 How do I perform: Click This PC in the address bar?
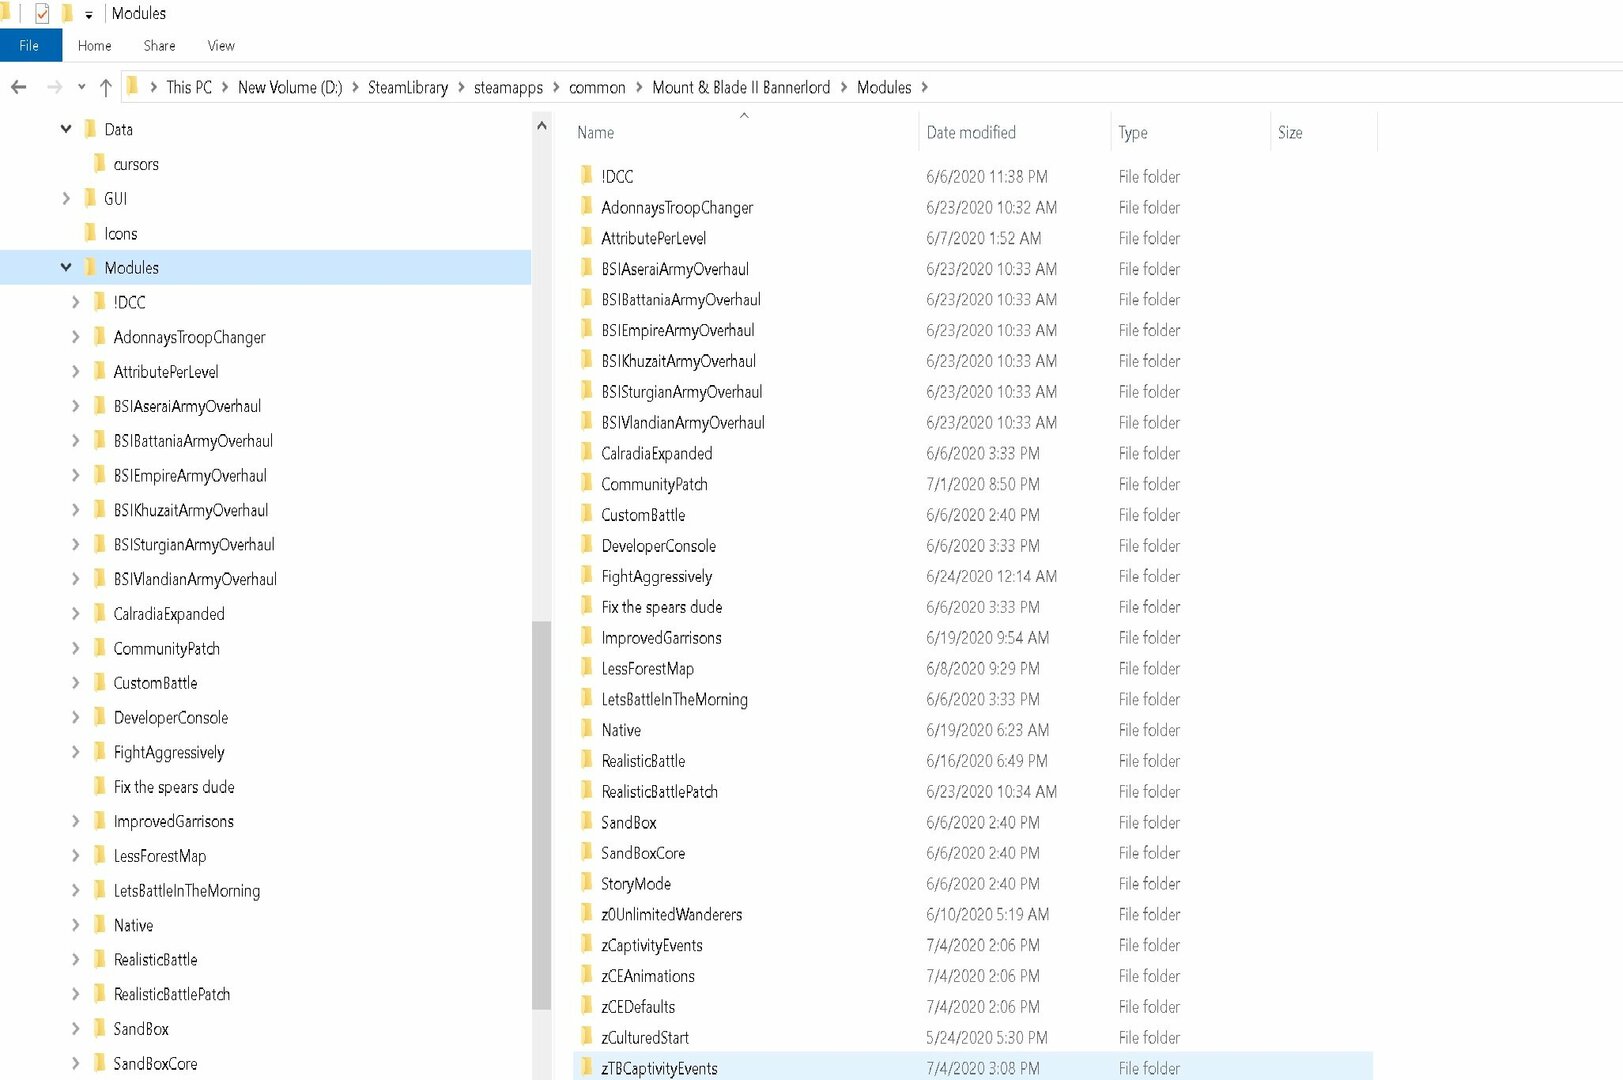point(189,87)
